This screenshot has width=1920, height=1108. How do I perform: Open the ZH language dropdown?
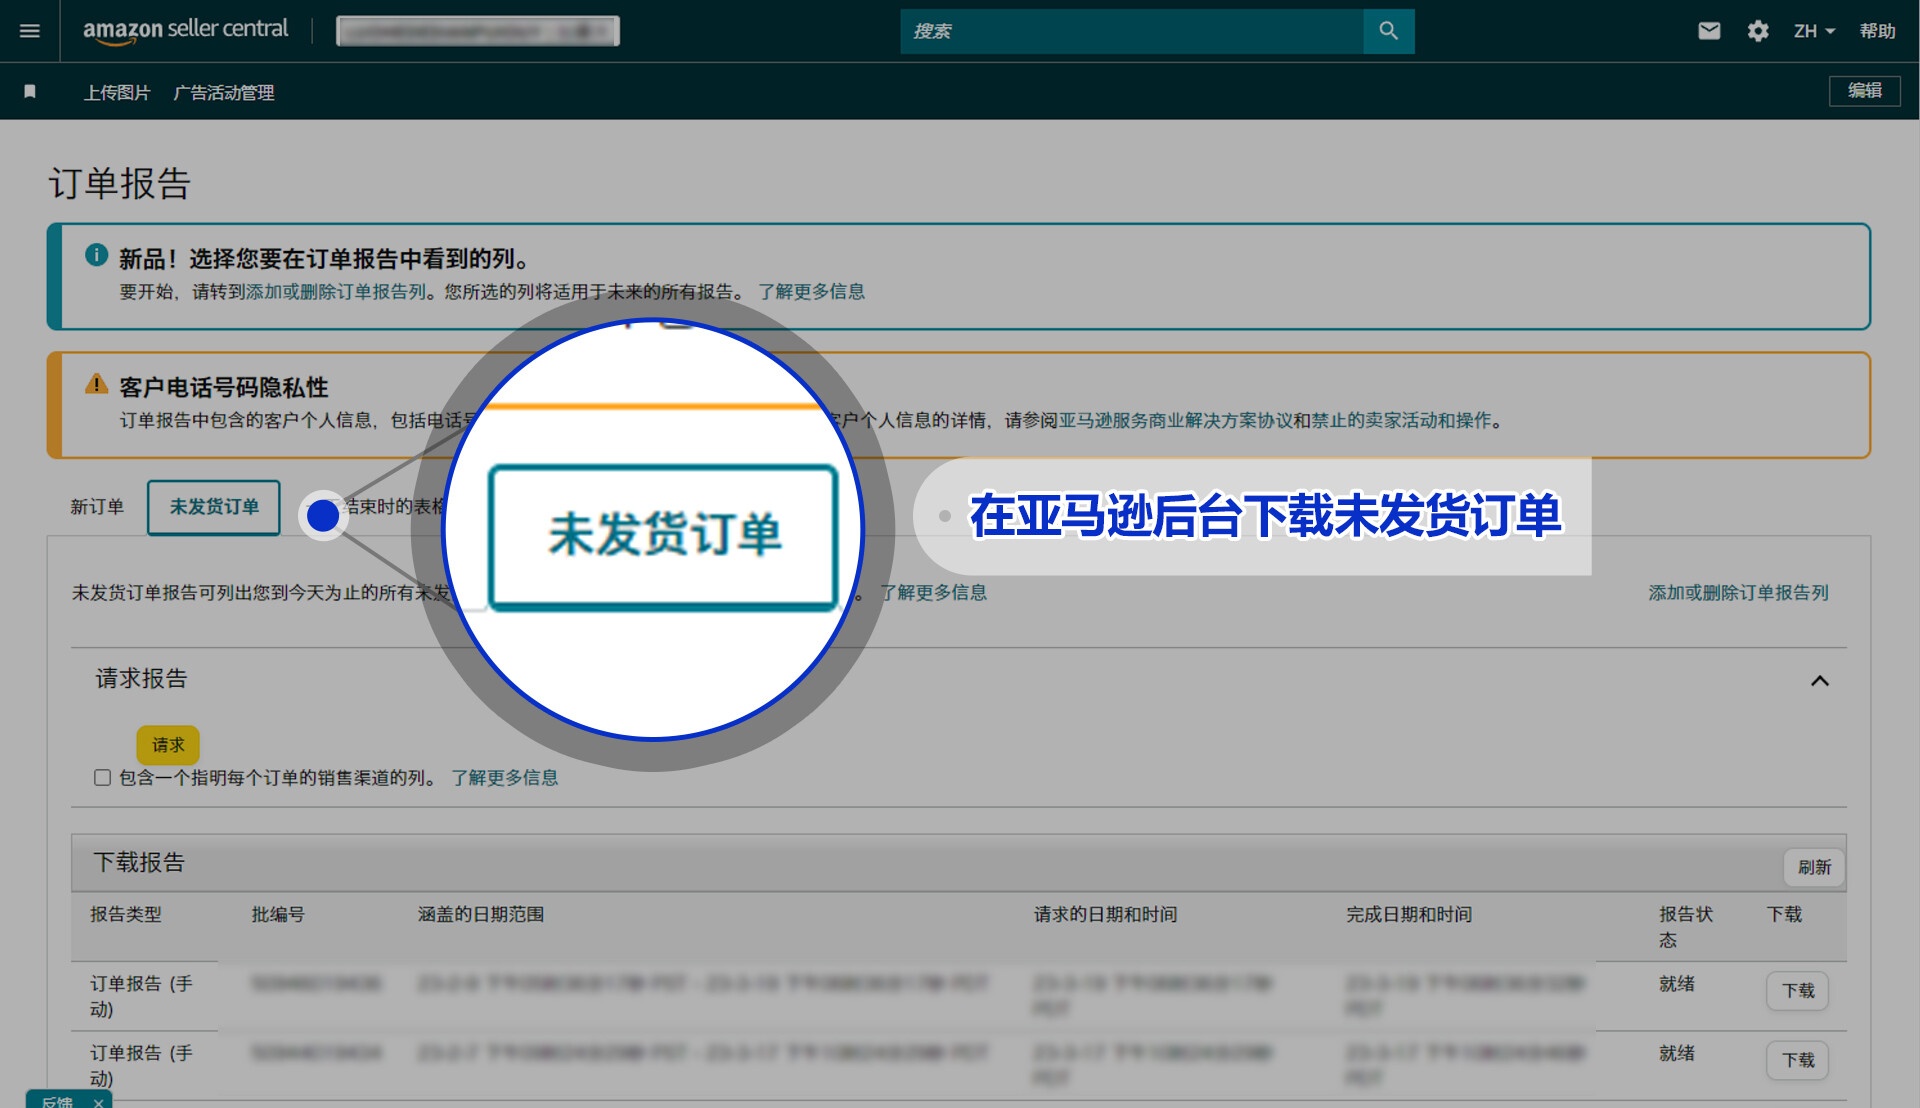coord(1814,31)
